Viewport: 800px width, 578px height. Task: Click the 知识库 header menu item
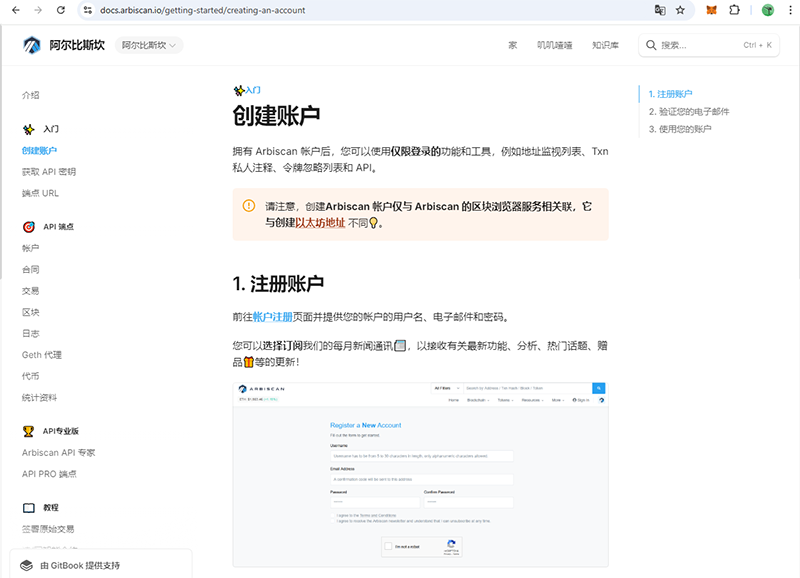605,45
